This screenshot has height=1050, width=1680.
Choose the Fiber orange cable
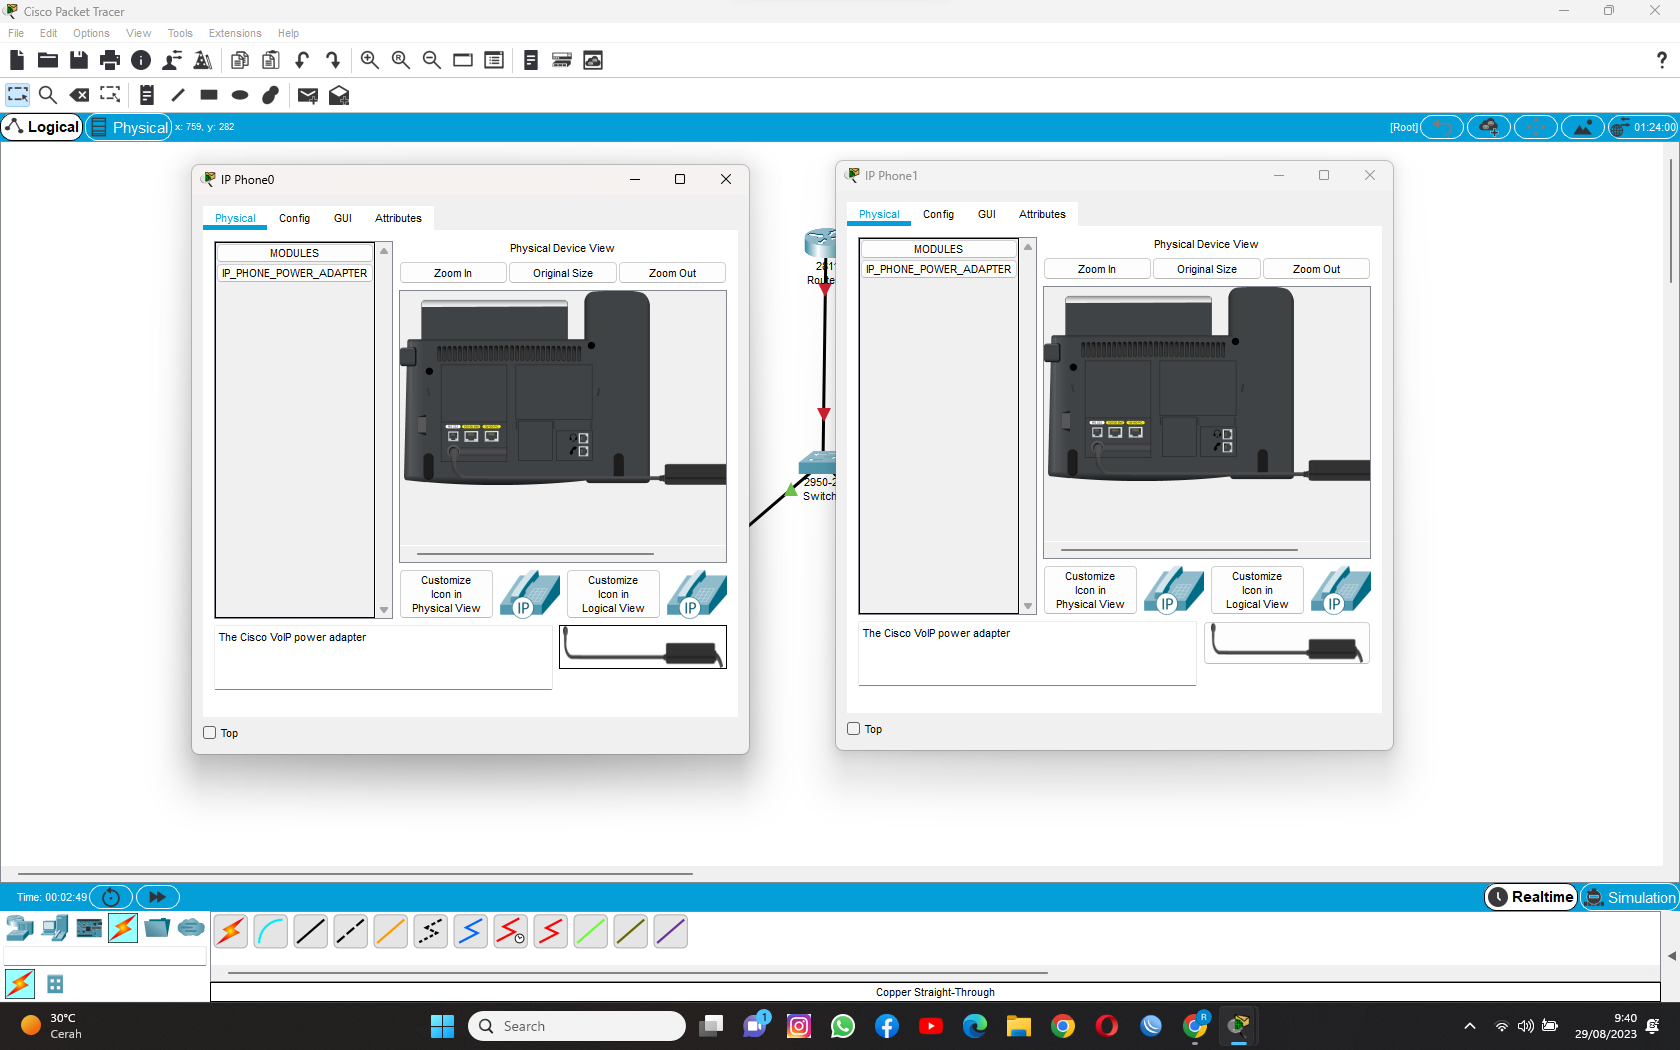tap(391, 931)
